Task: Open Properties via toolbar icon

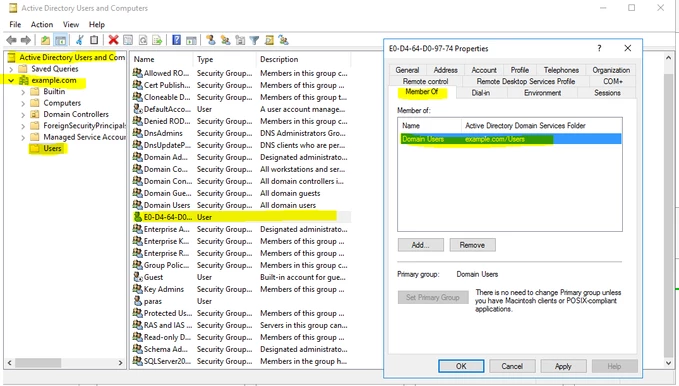Action: [x=128, y=40]
